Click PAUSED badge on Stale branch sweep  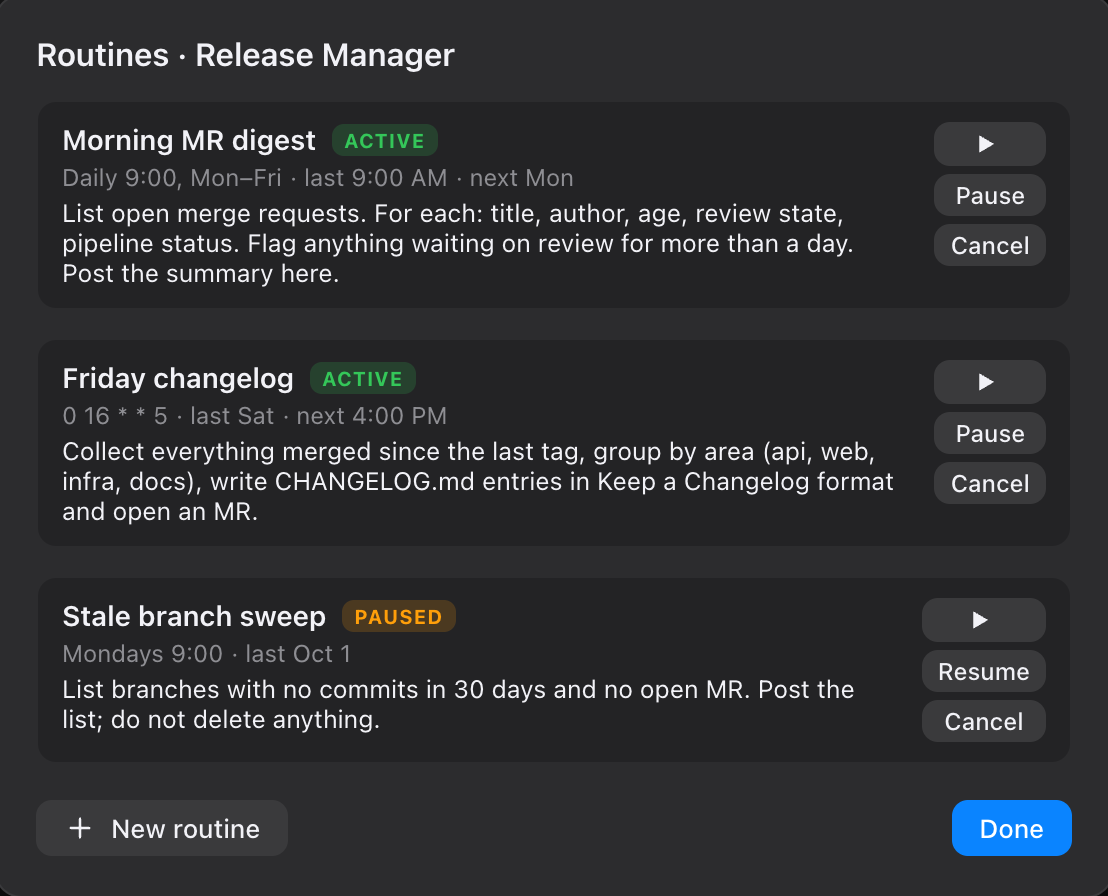399,617
